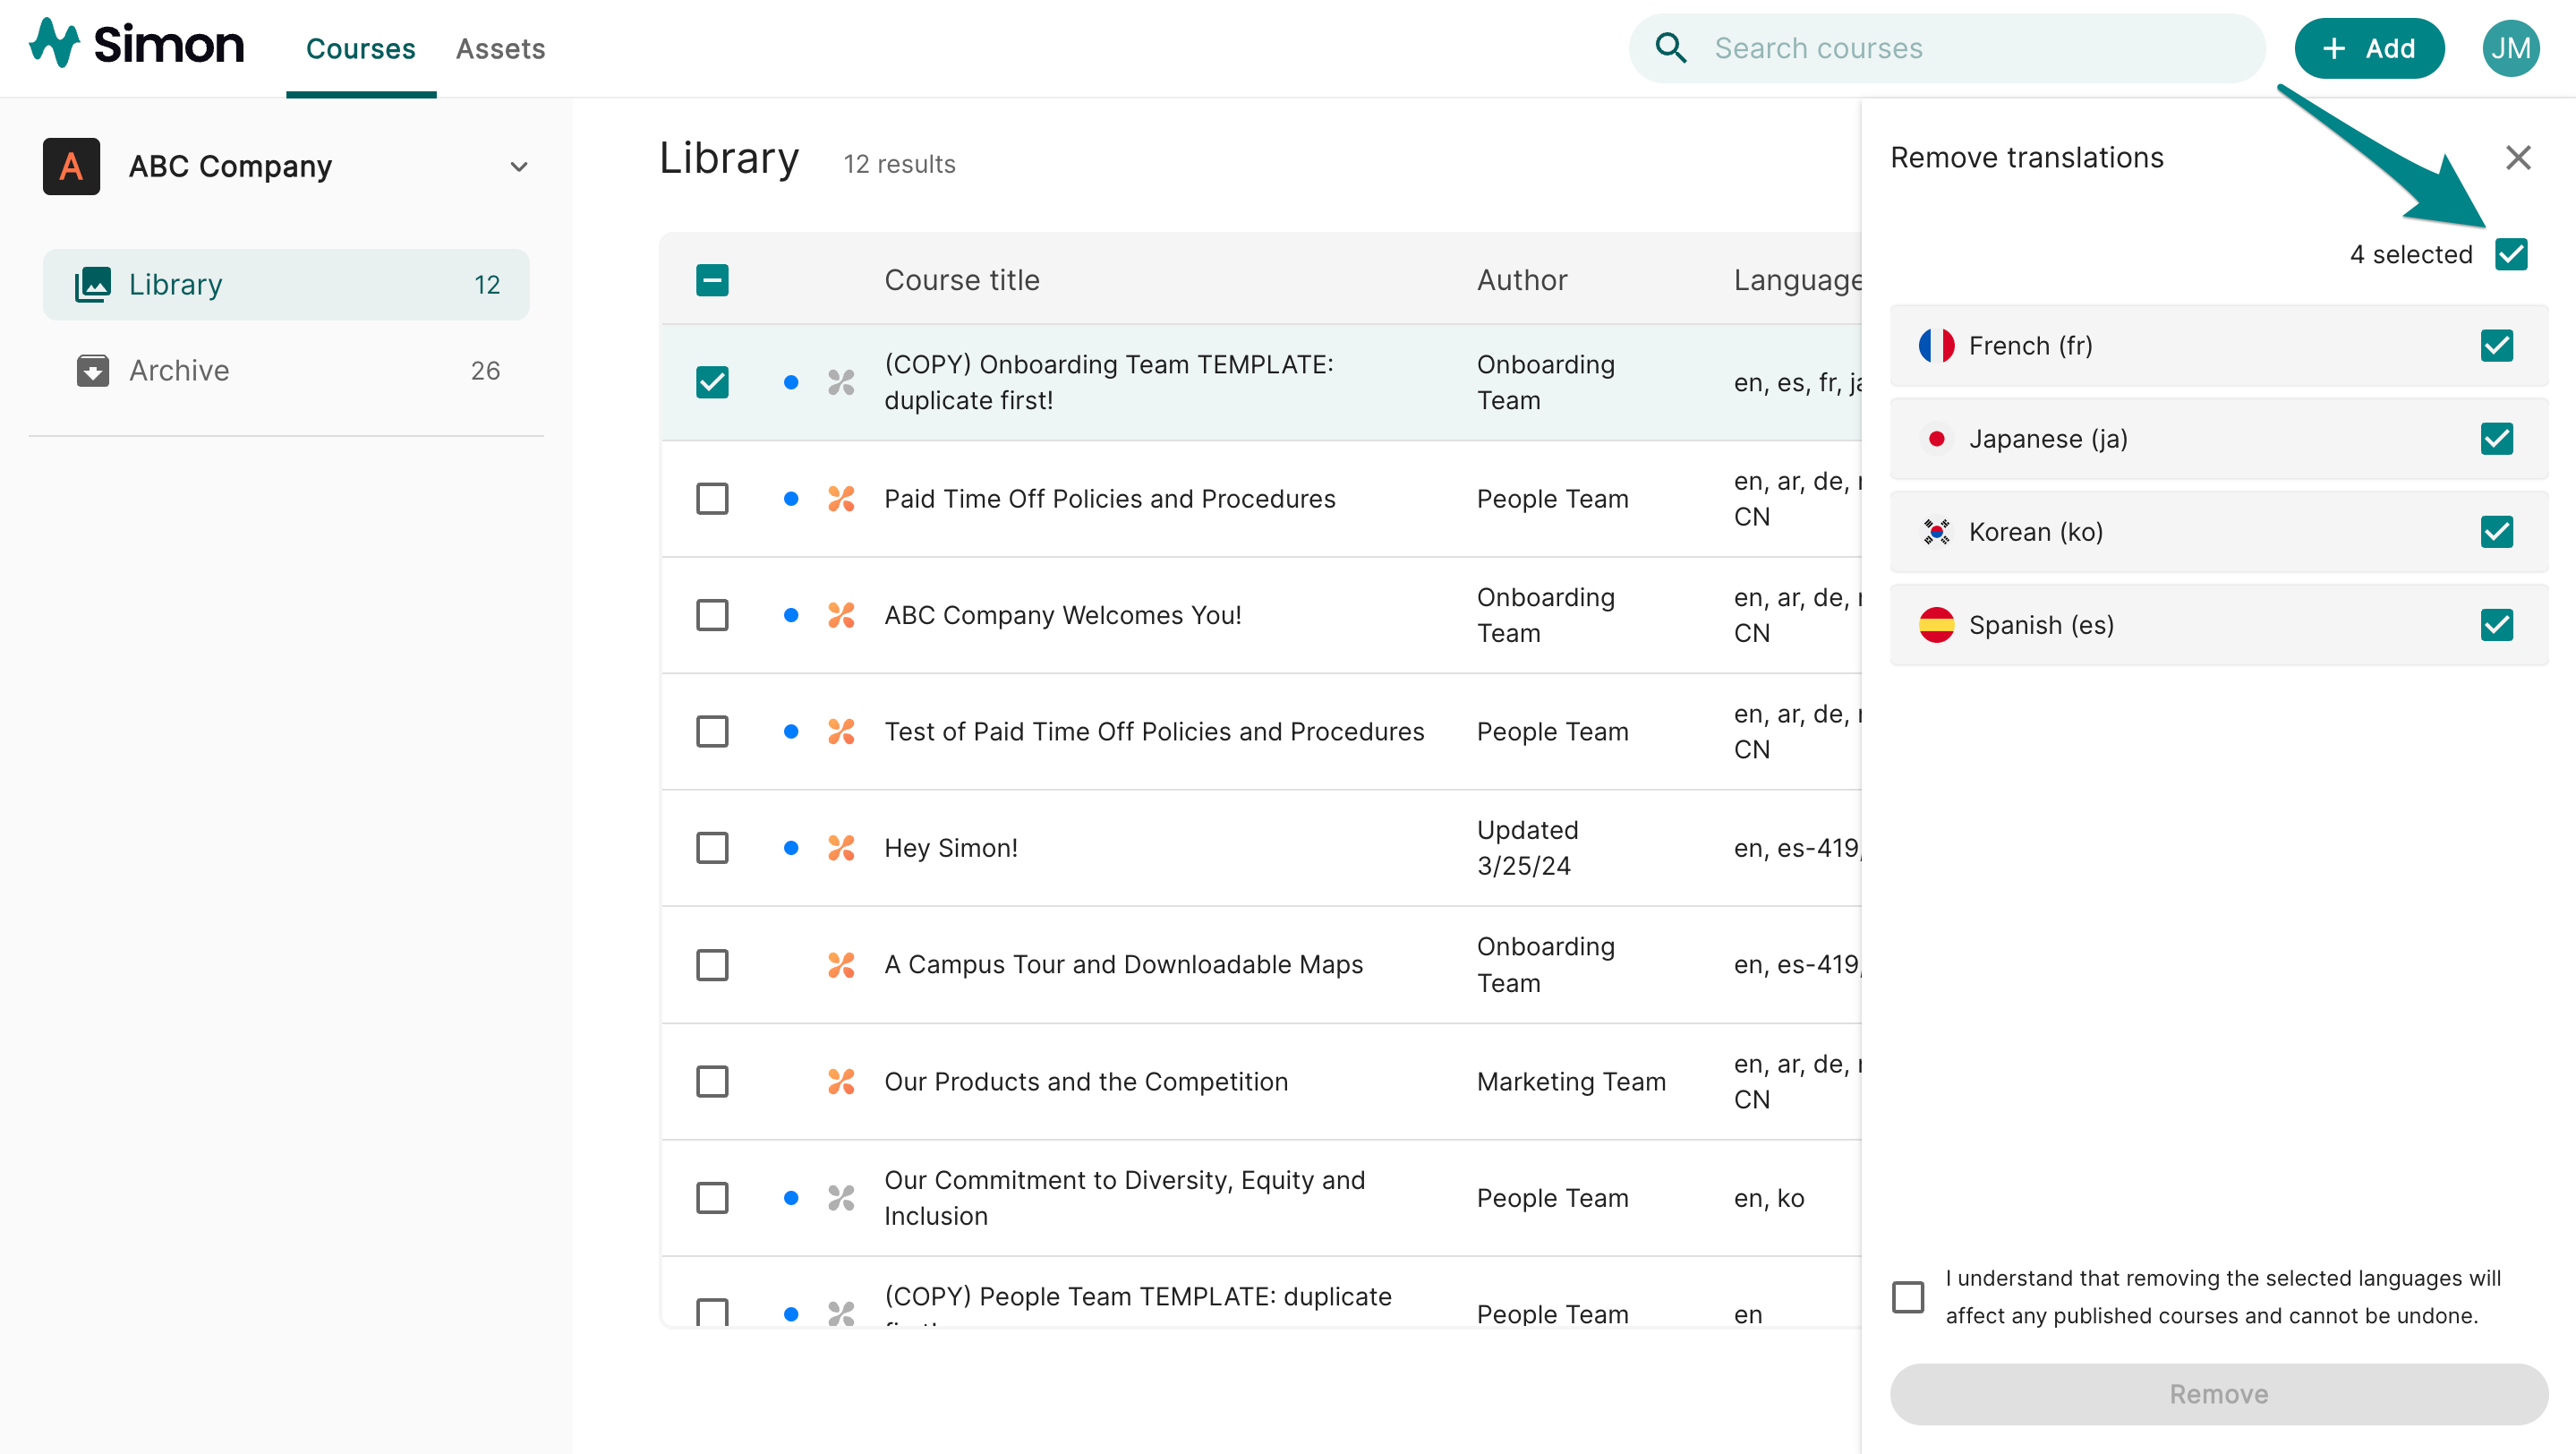Click the Library sidebar icon
Screen dimensions: 2576x1454
[92, 284]
